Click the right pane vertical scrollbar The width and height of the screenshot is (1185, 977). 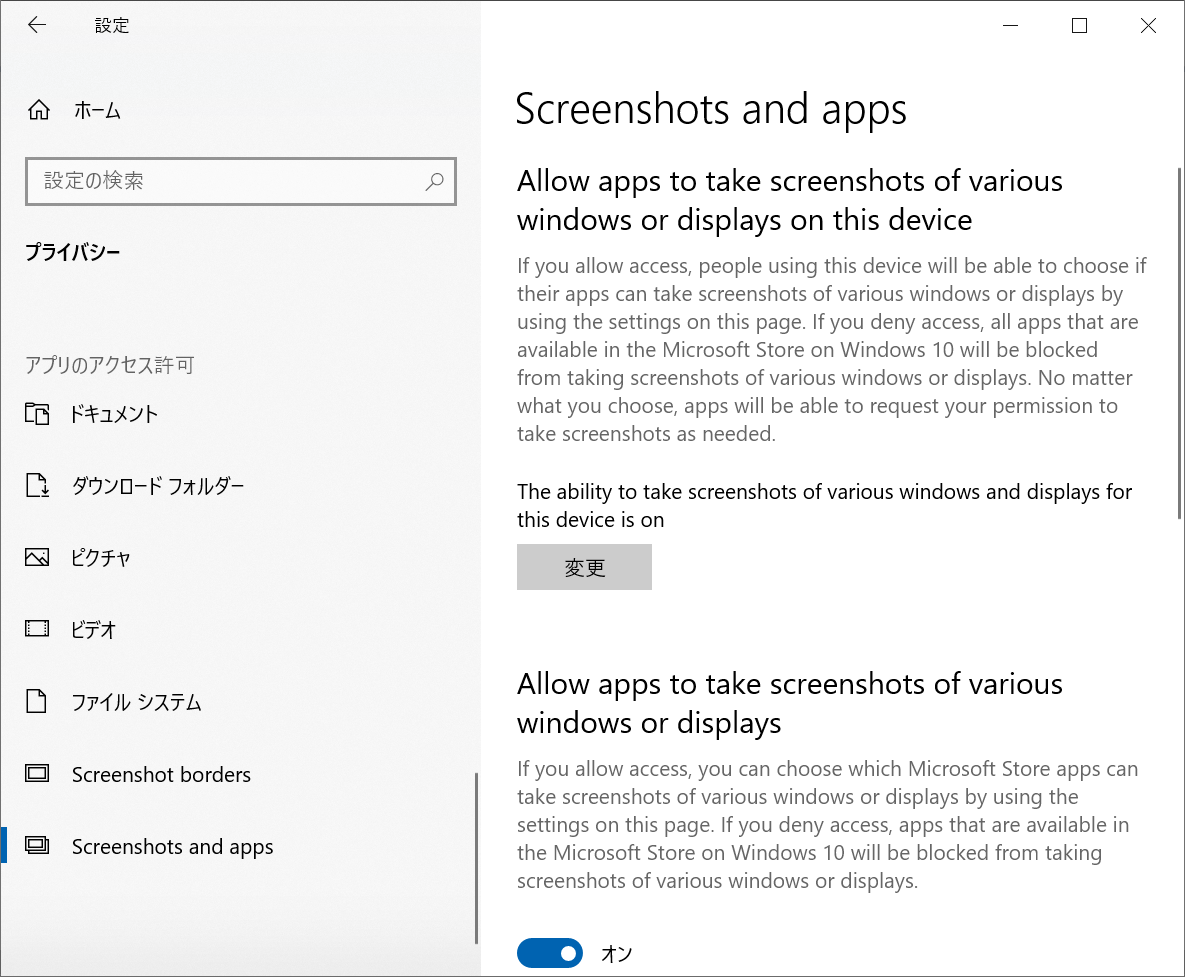pos(1179,344)
